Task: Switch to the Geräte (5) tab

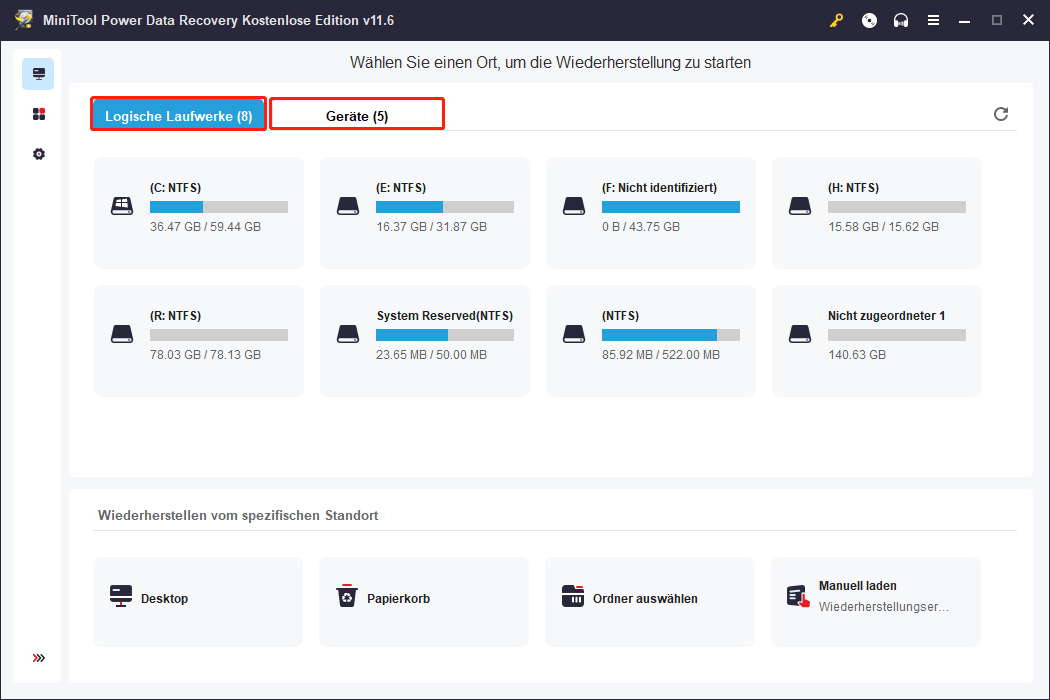Action: [x=357, y=115]
